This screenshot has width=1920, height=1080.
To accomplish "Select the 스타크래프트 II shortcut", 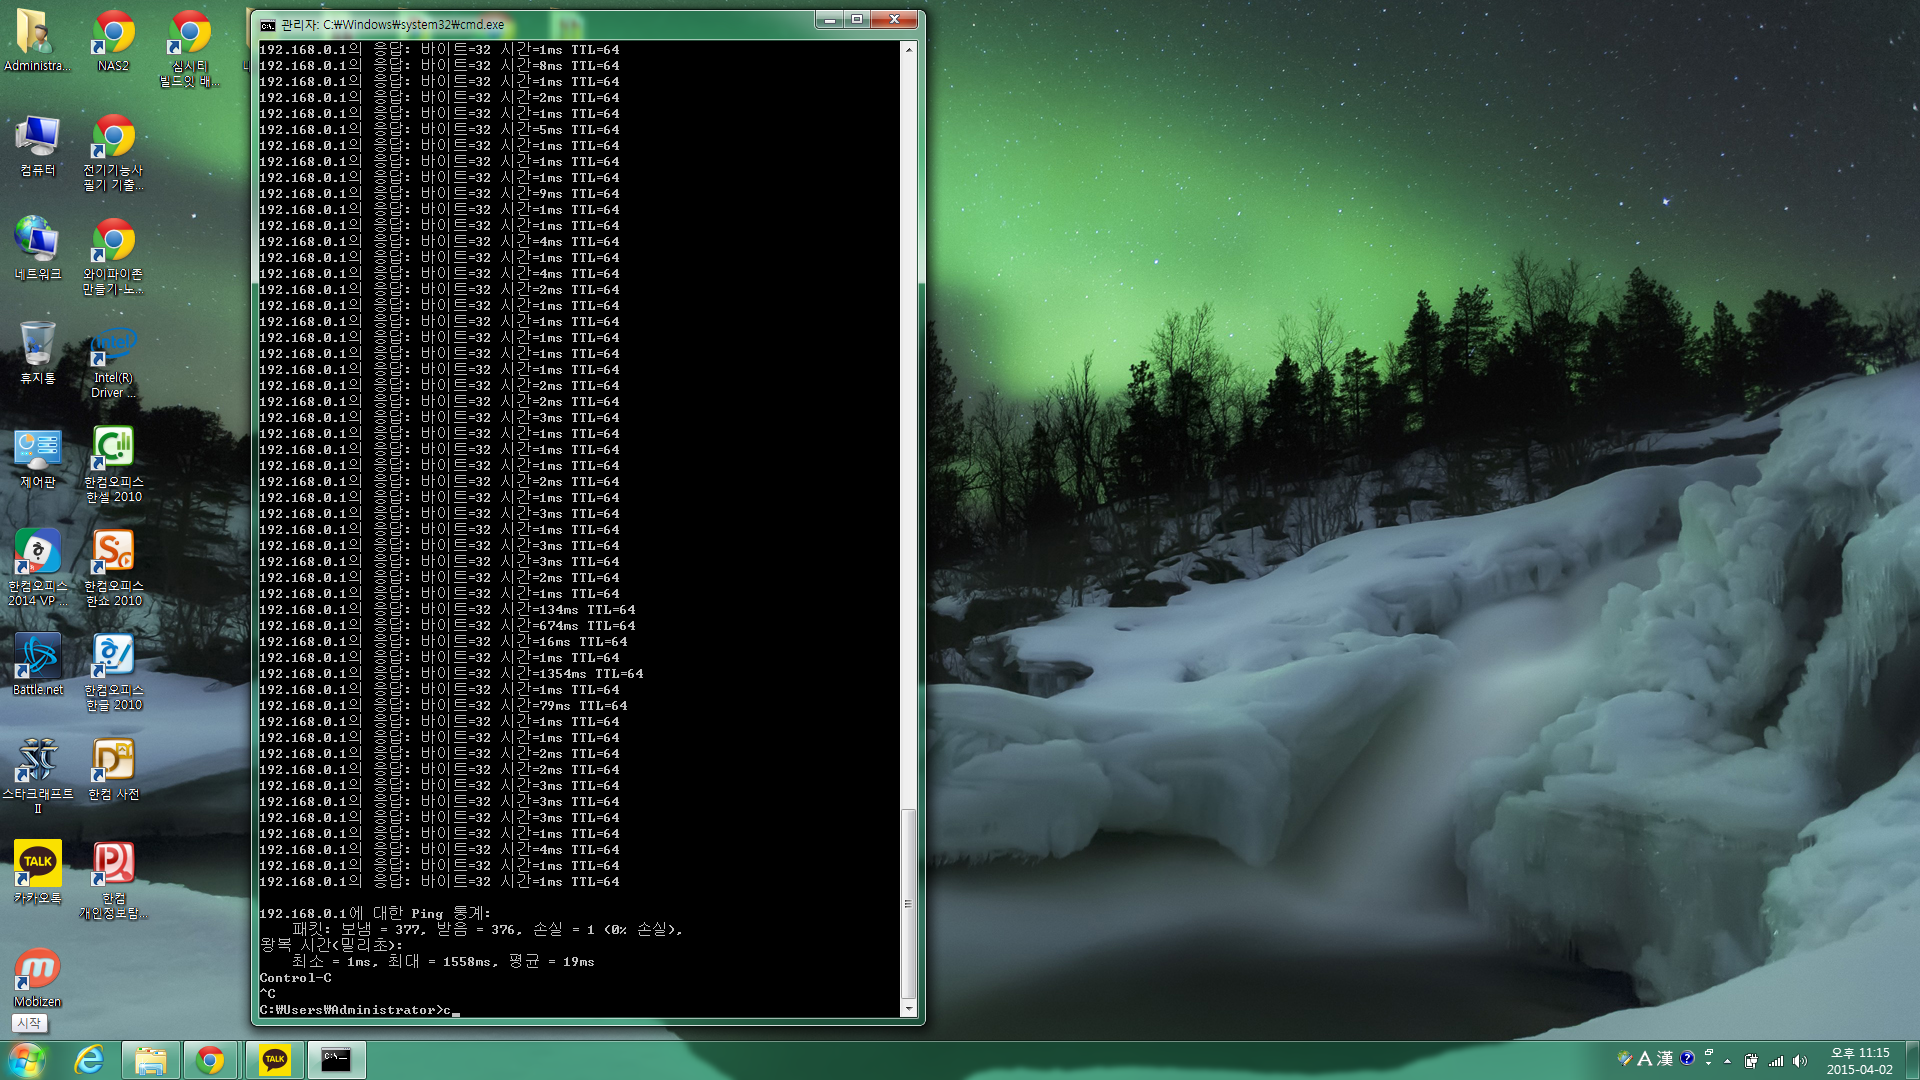I will pyautogui.click(x=38, y=777).
